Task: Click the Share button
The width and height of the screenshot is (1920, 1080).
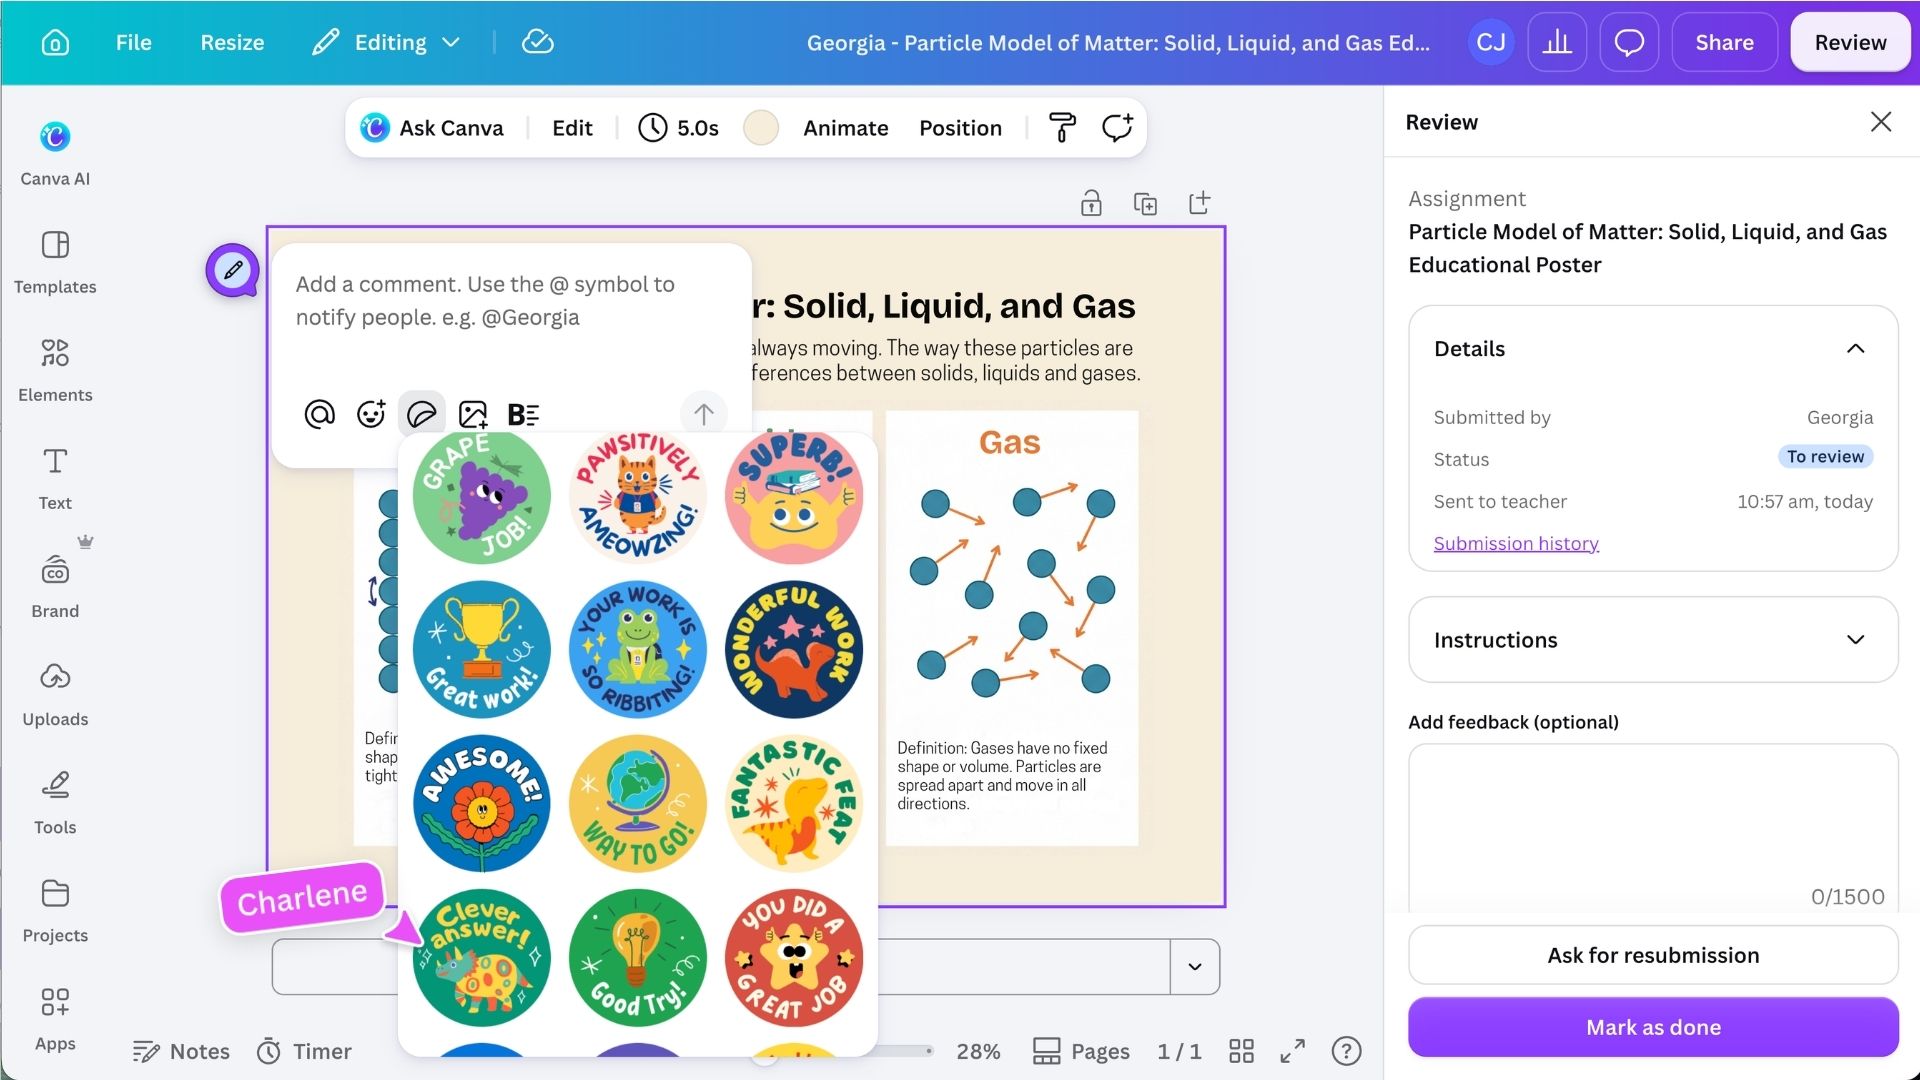Action: click(1724, 42)
